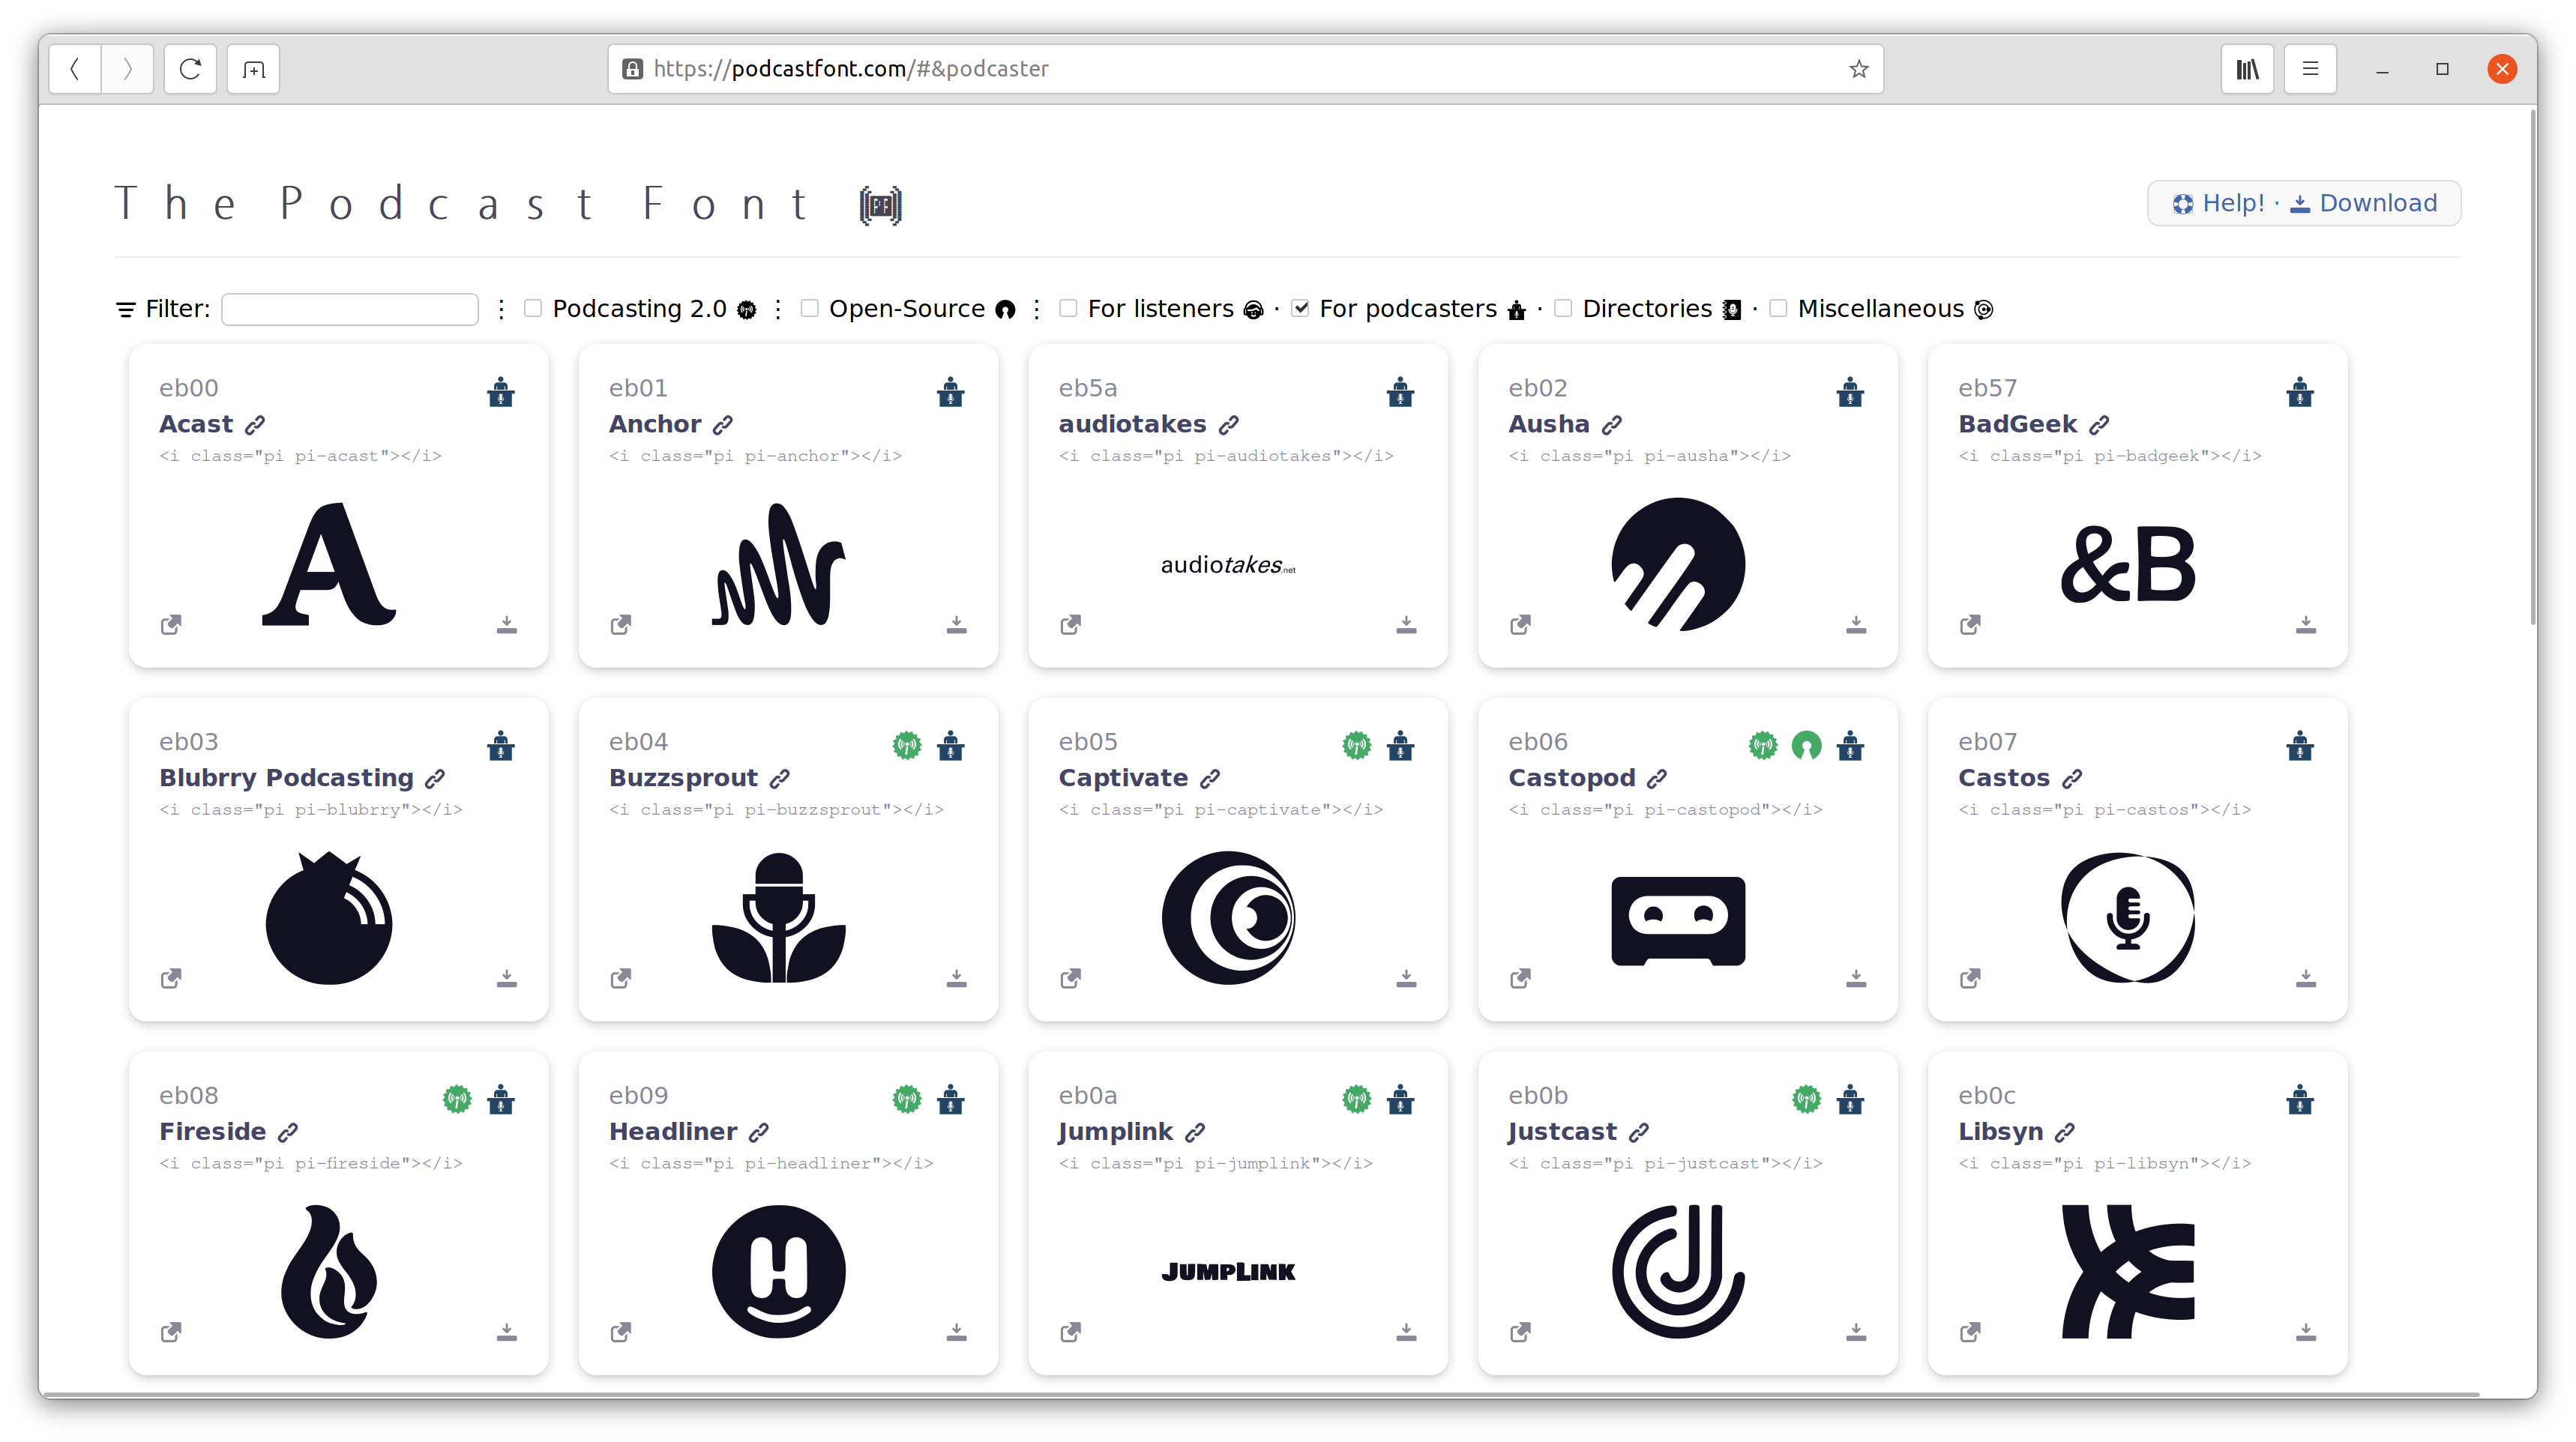This screenshot has height=1442, width=2576.
Task: Open Anchor external link icon
Action: pos(621,625)
